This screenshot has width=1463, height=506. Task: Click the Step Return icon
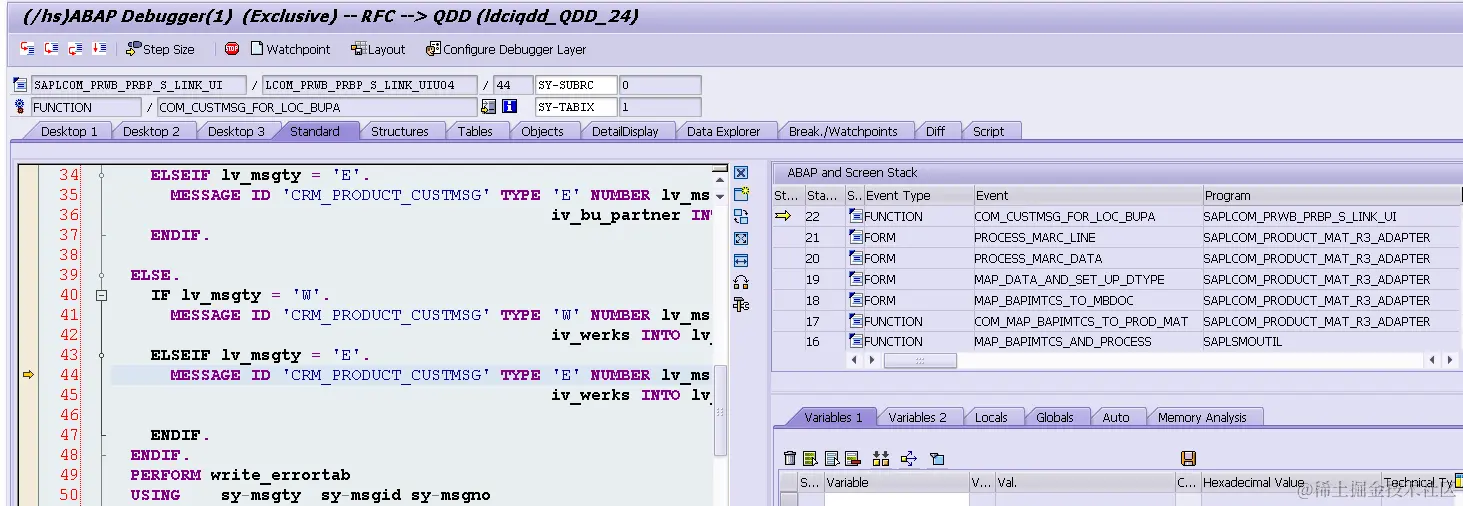pos(75,48)
